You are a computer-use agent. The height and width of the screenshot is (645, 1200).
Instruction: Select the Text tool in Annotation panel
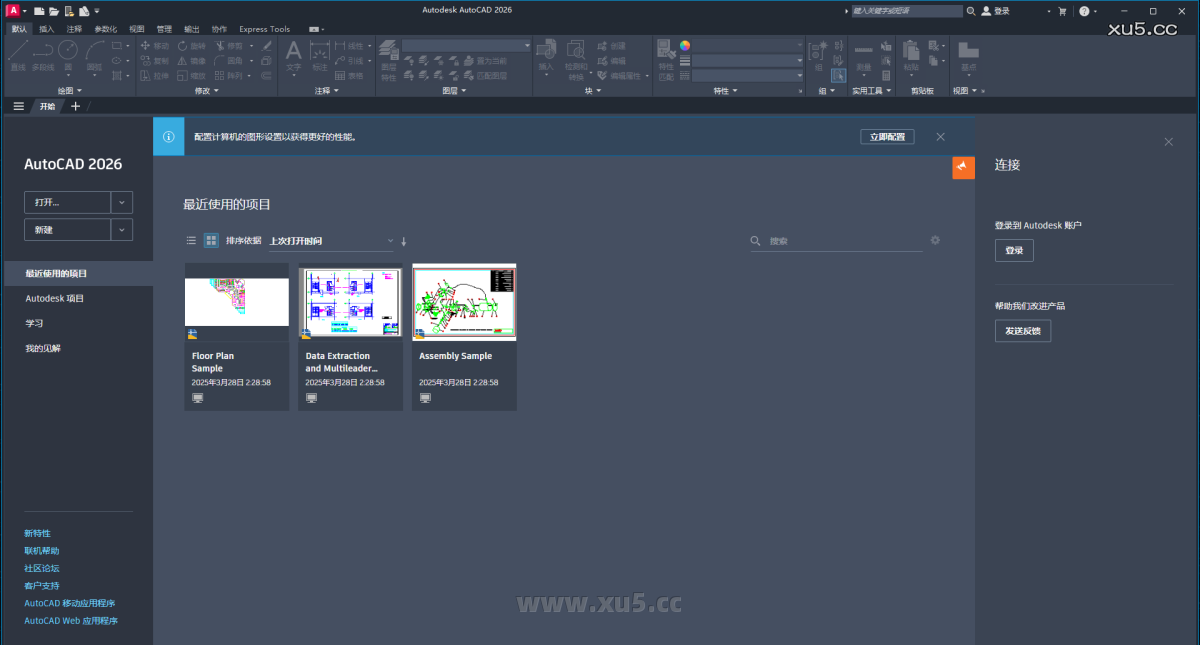point(293,48)
